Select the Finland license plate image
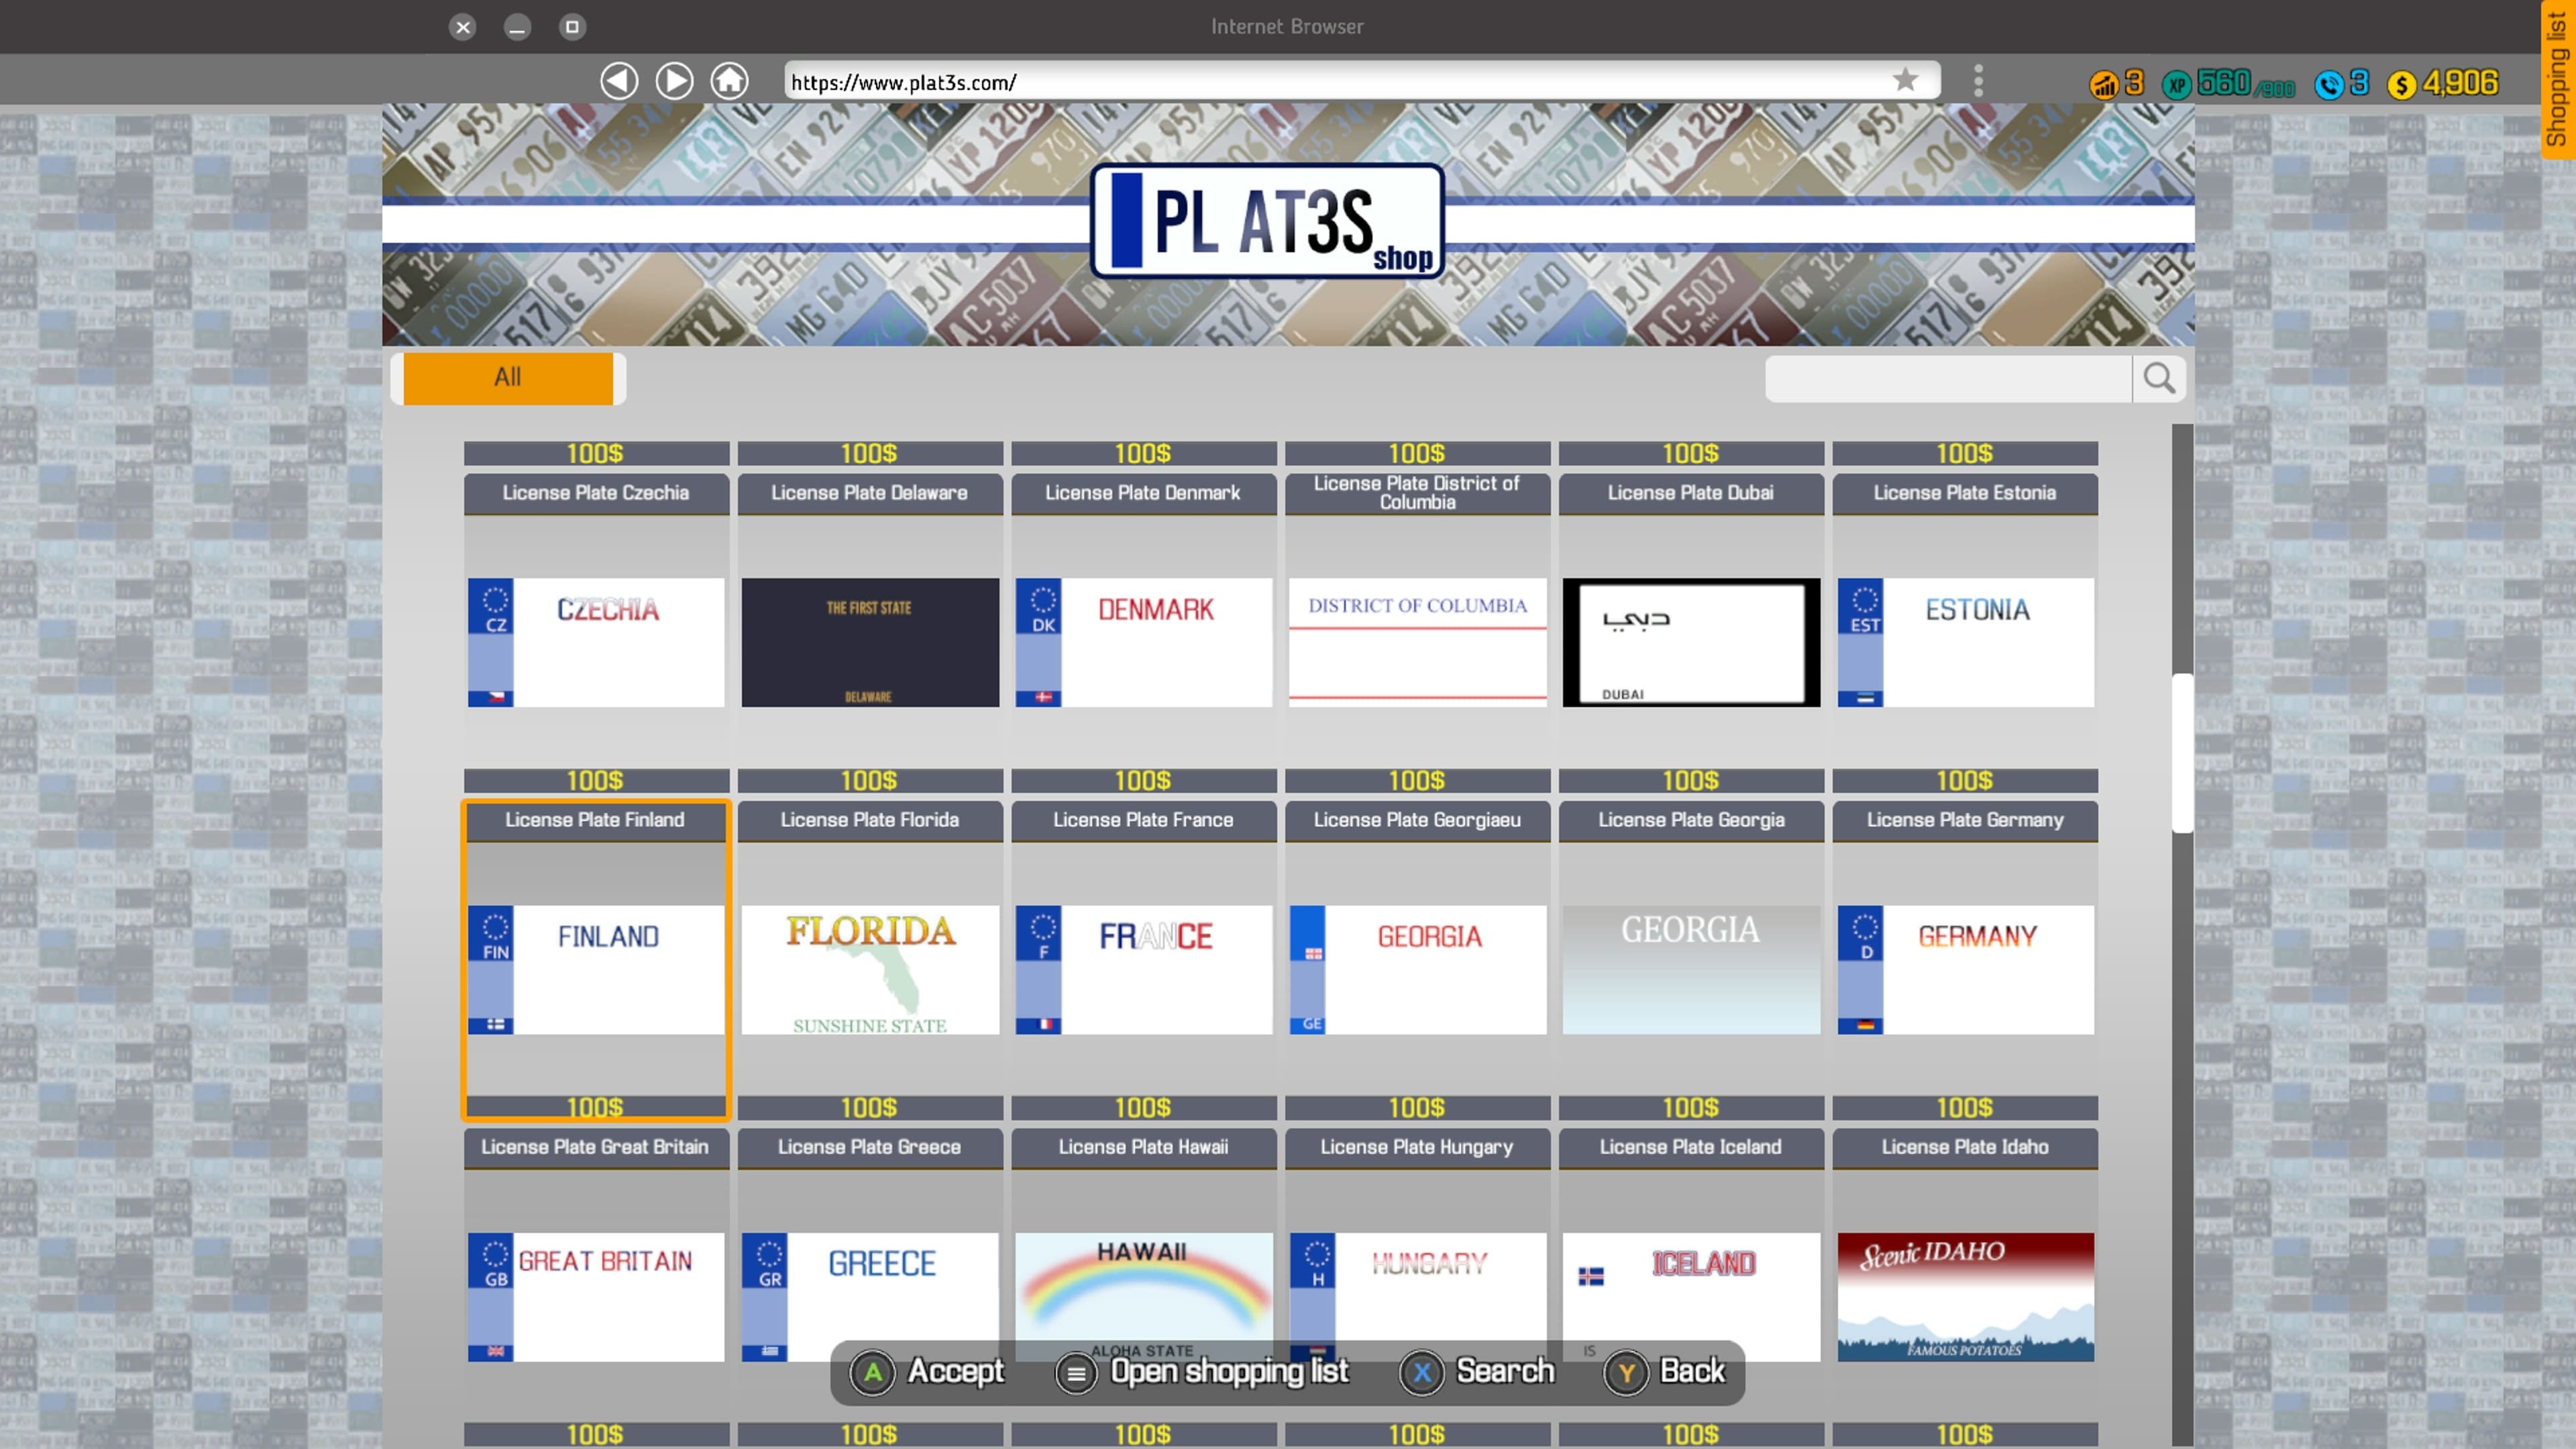The image size is (2576, 1449). click(596, 969)
